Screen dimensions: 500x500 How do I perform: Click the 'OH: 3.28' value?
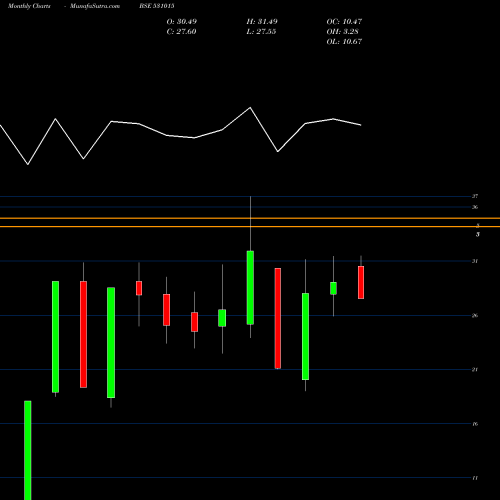click(x=342, y=31)
